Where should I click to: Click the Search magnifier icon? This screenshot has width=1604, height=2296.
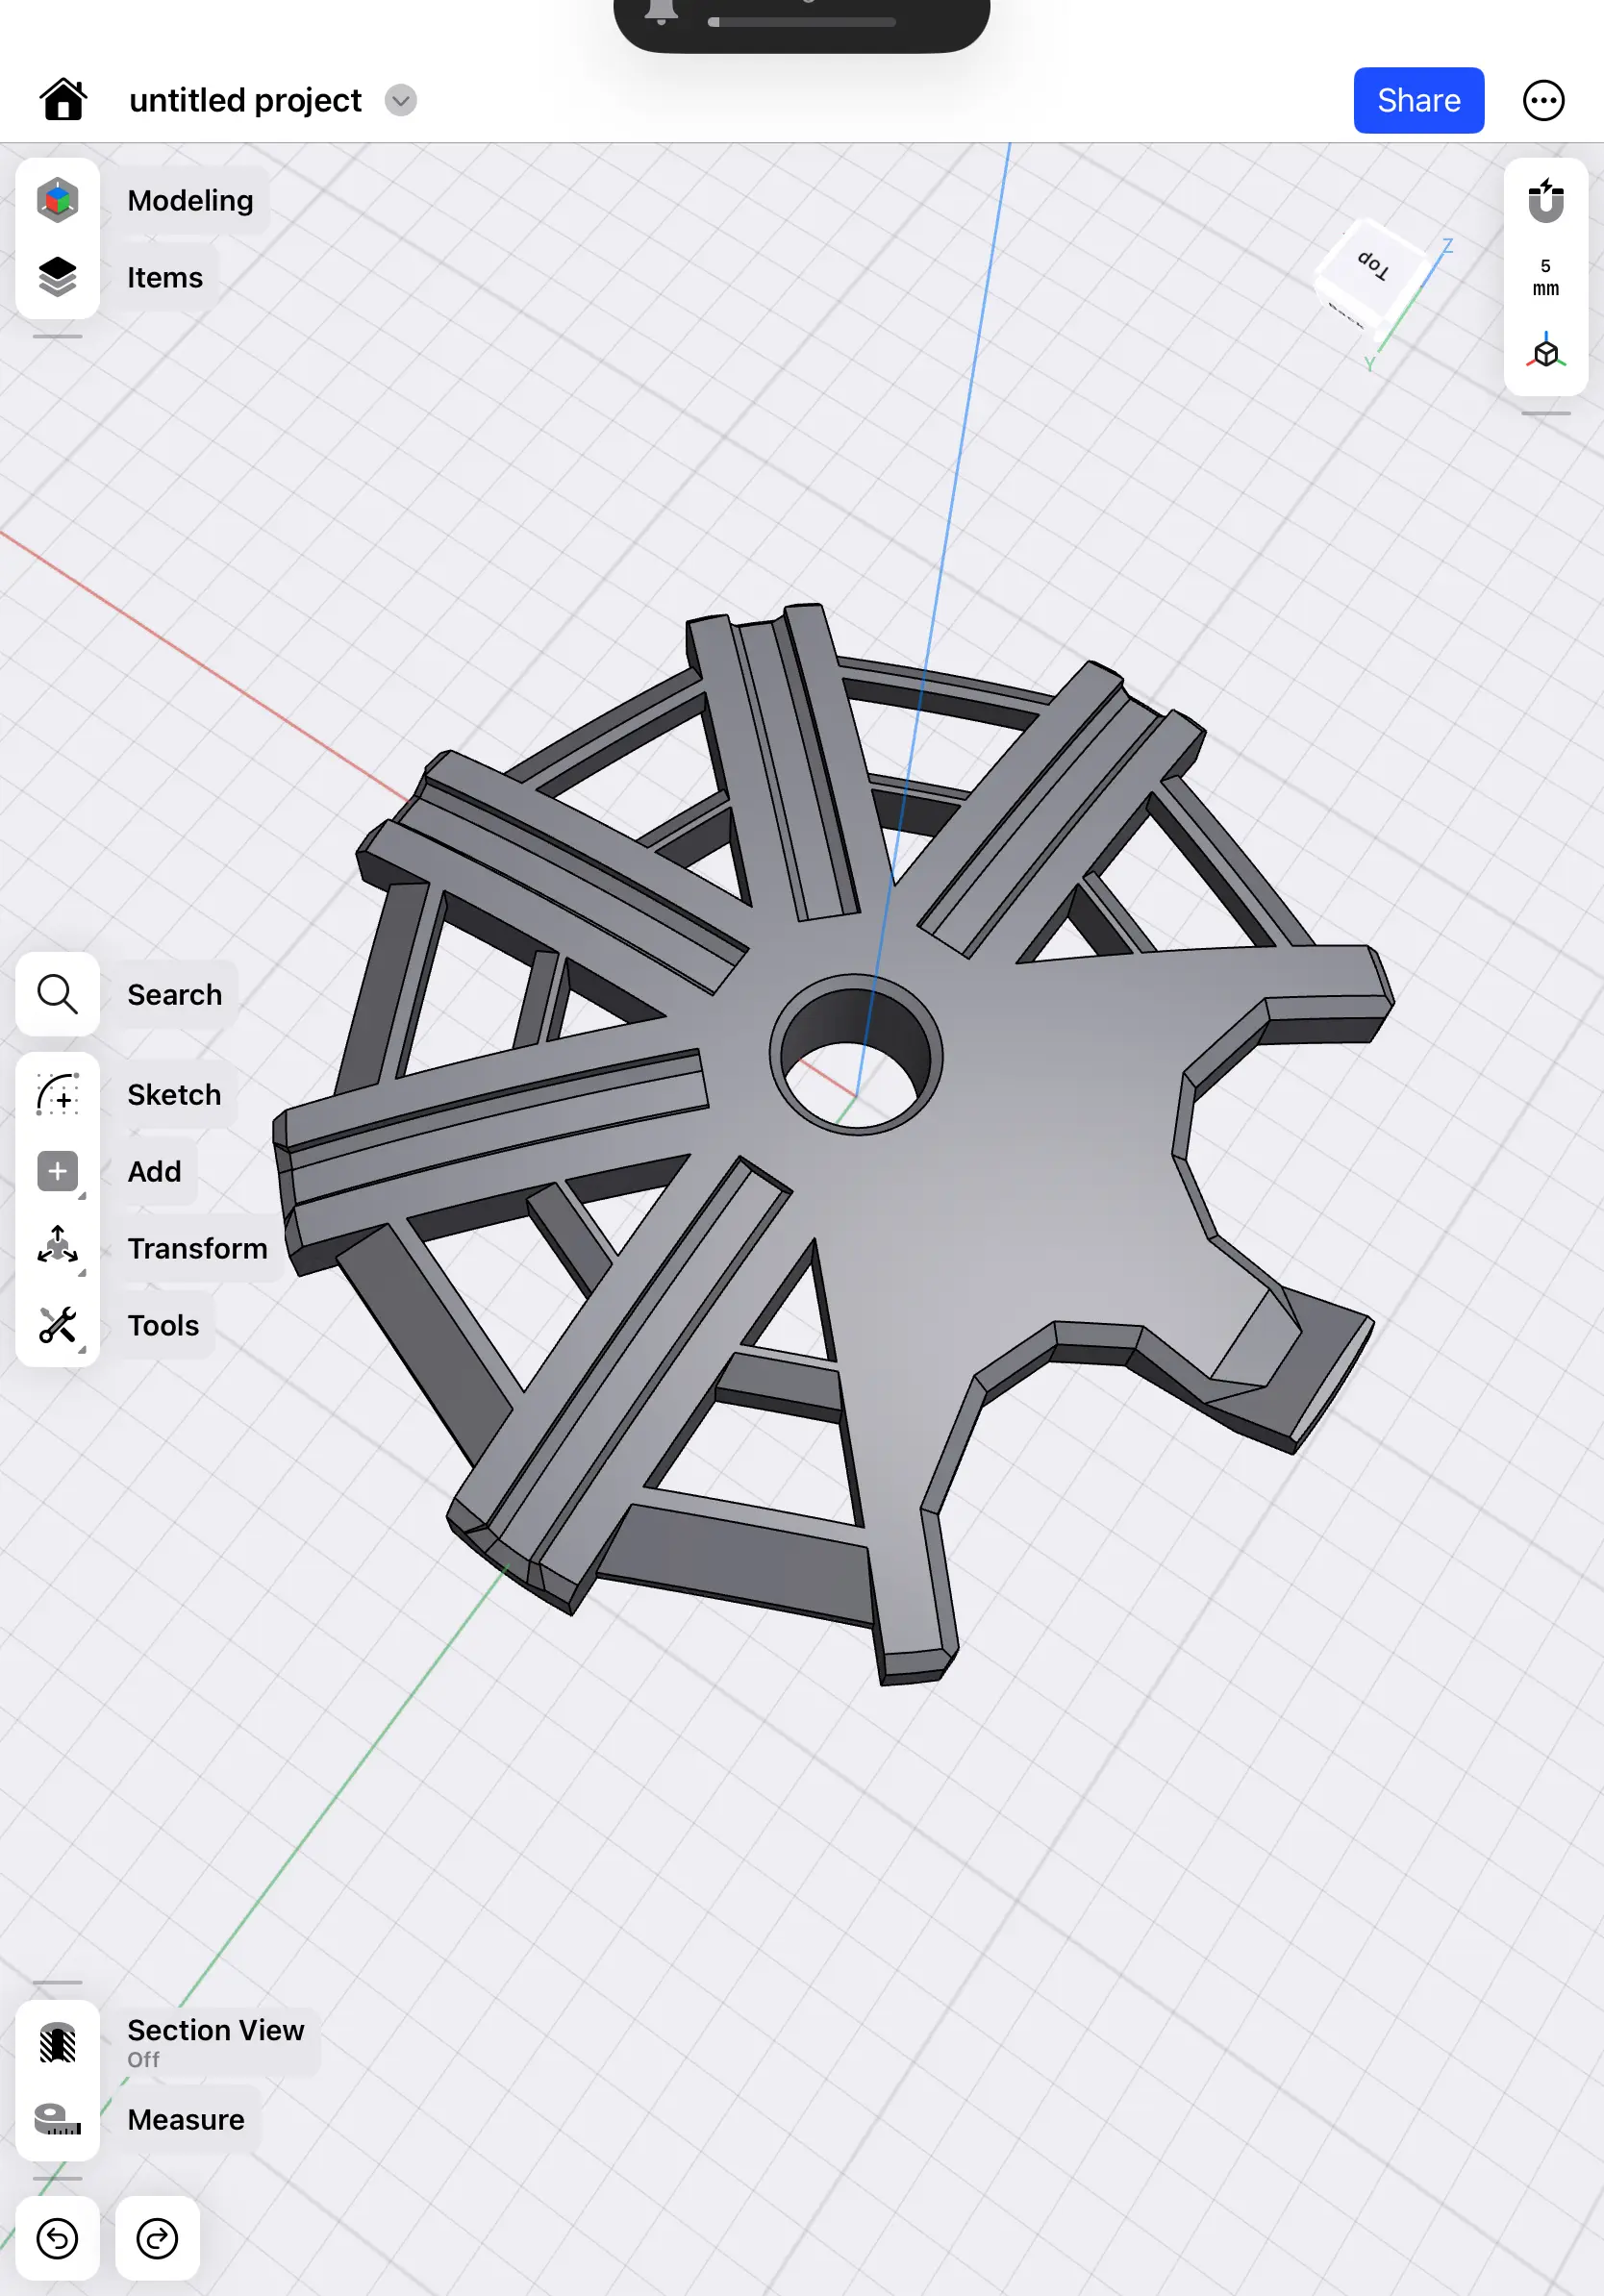[58, 994]
